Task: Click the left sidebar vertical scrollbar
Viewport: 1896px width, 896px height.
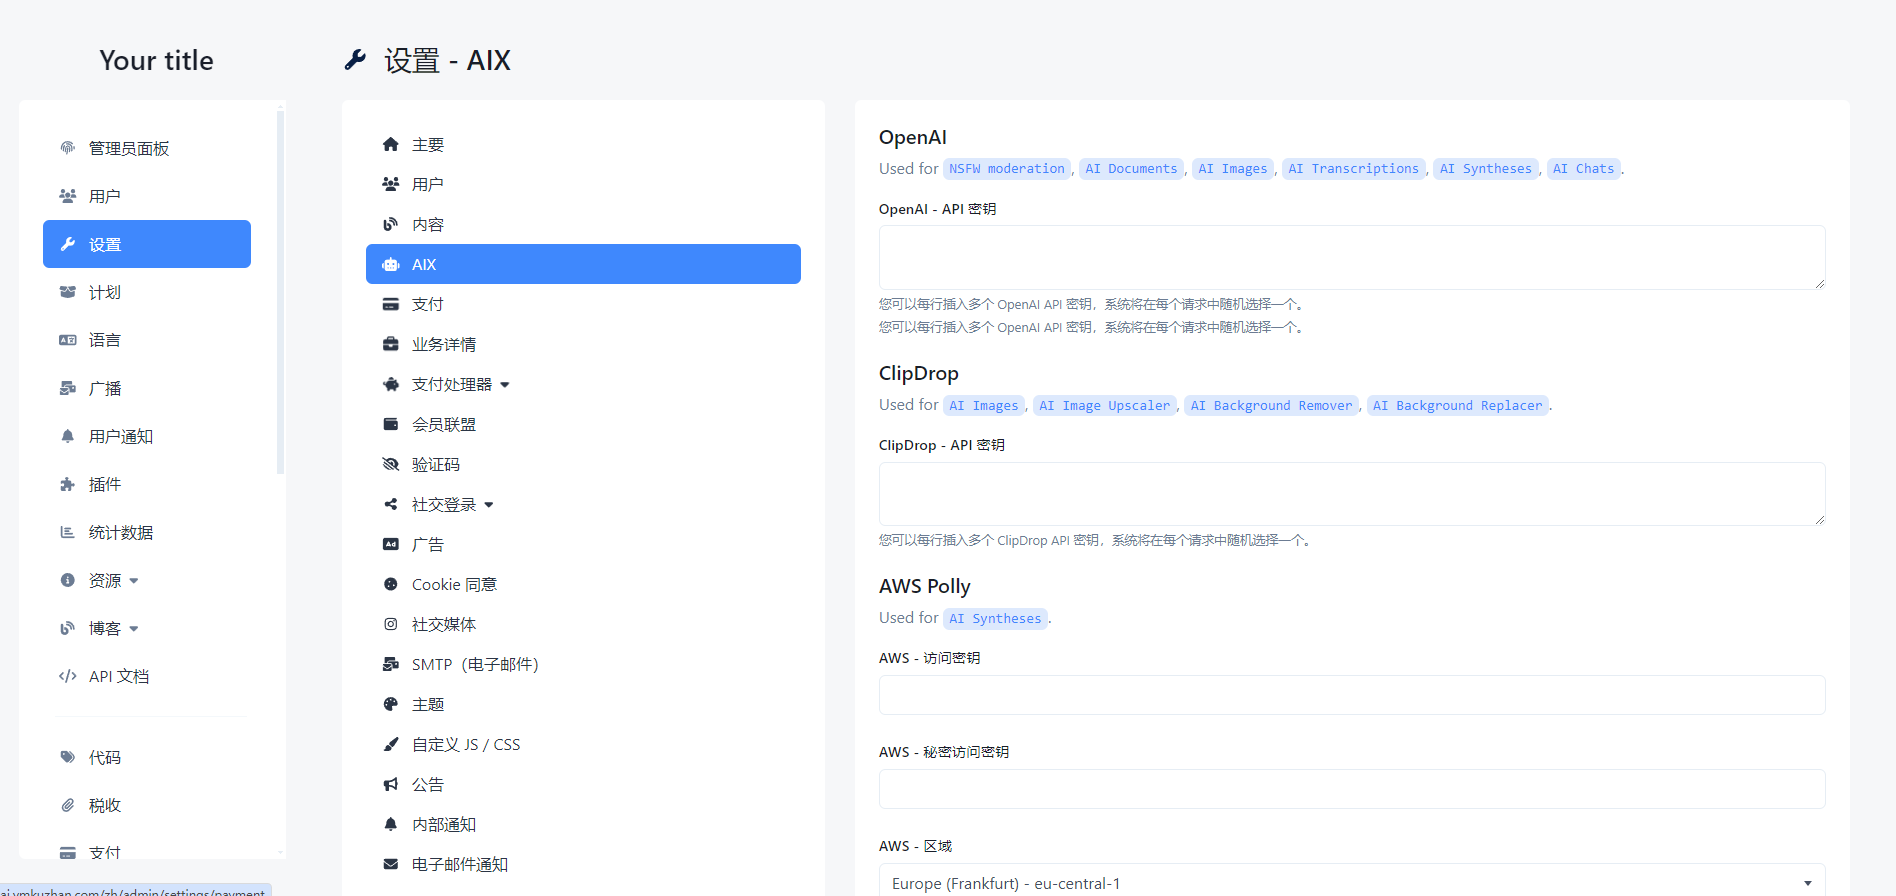Action: [x=281, y=290]
